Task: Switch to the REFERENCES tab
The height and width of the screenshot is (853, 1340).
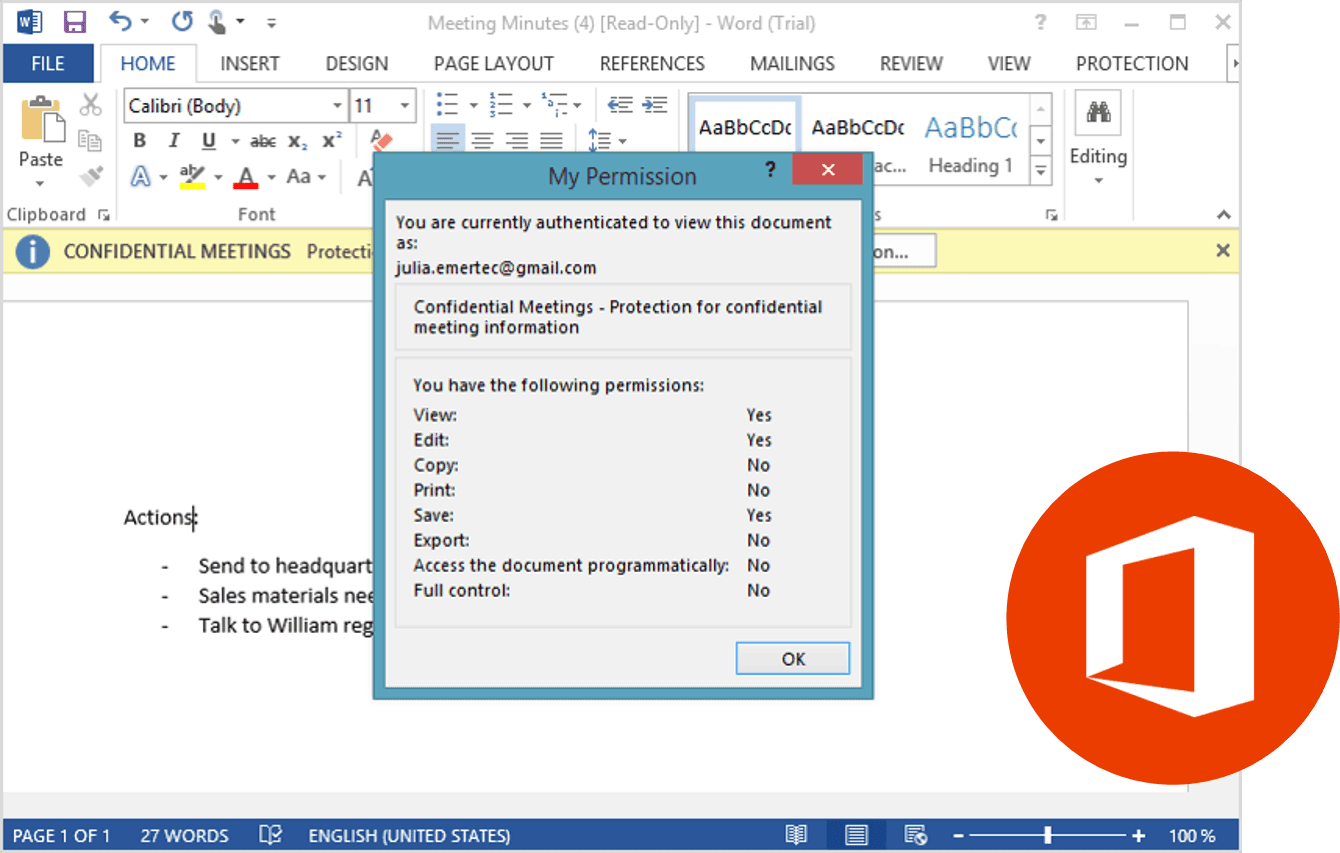Action: pyautogui.click(x=652, y=63)
